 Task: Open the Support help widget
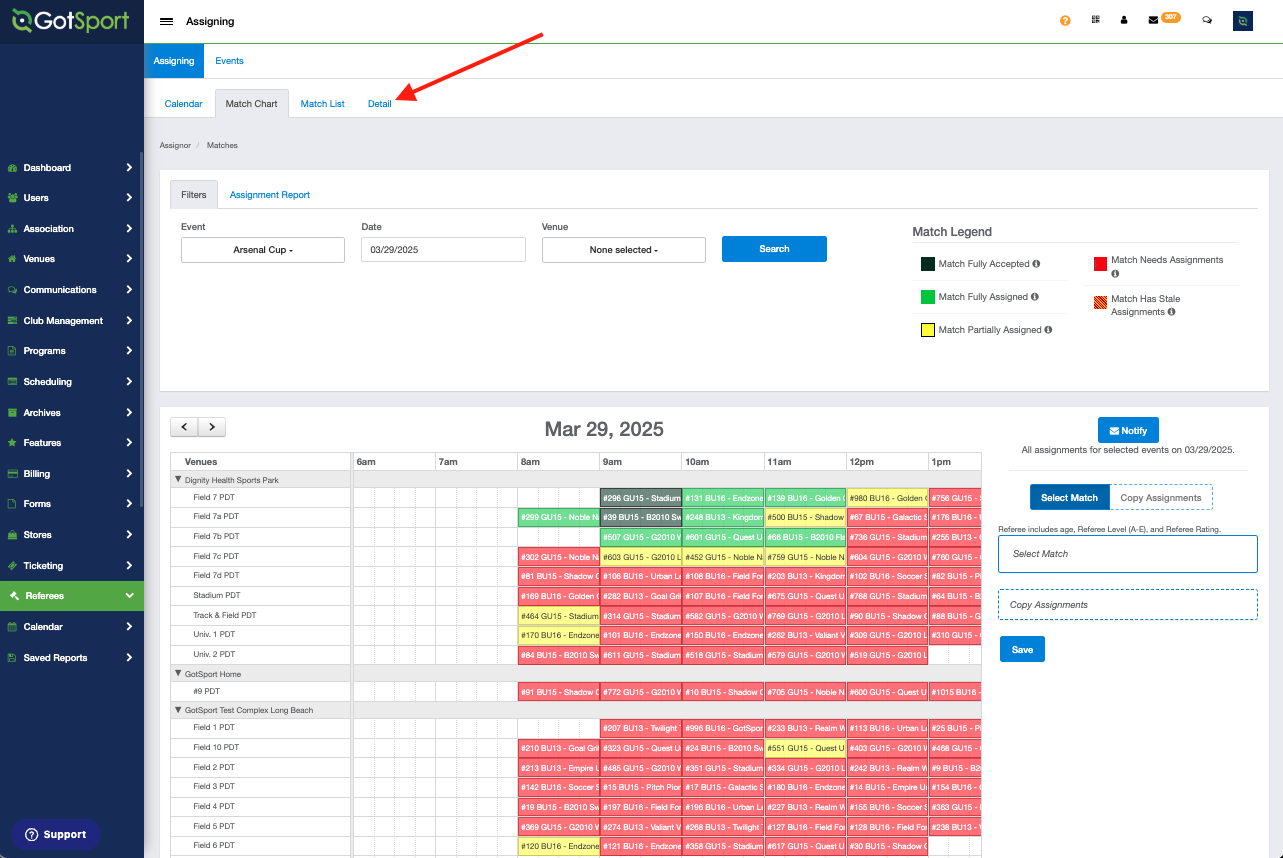[x=56, y=834]
